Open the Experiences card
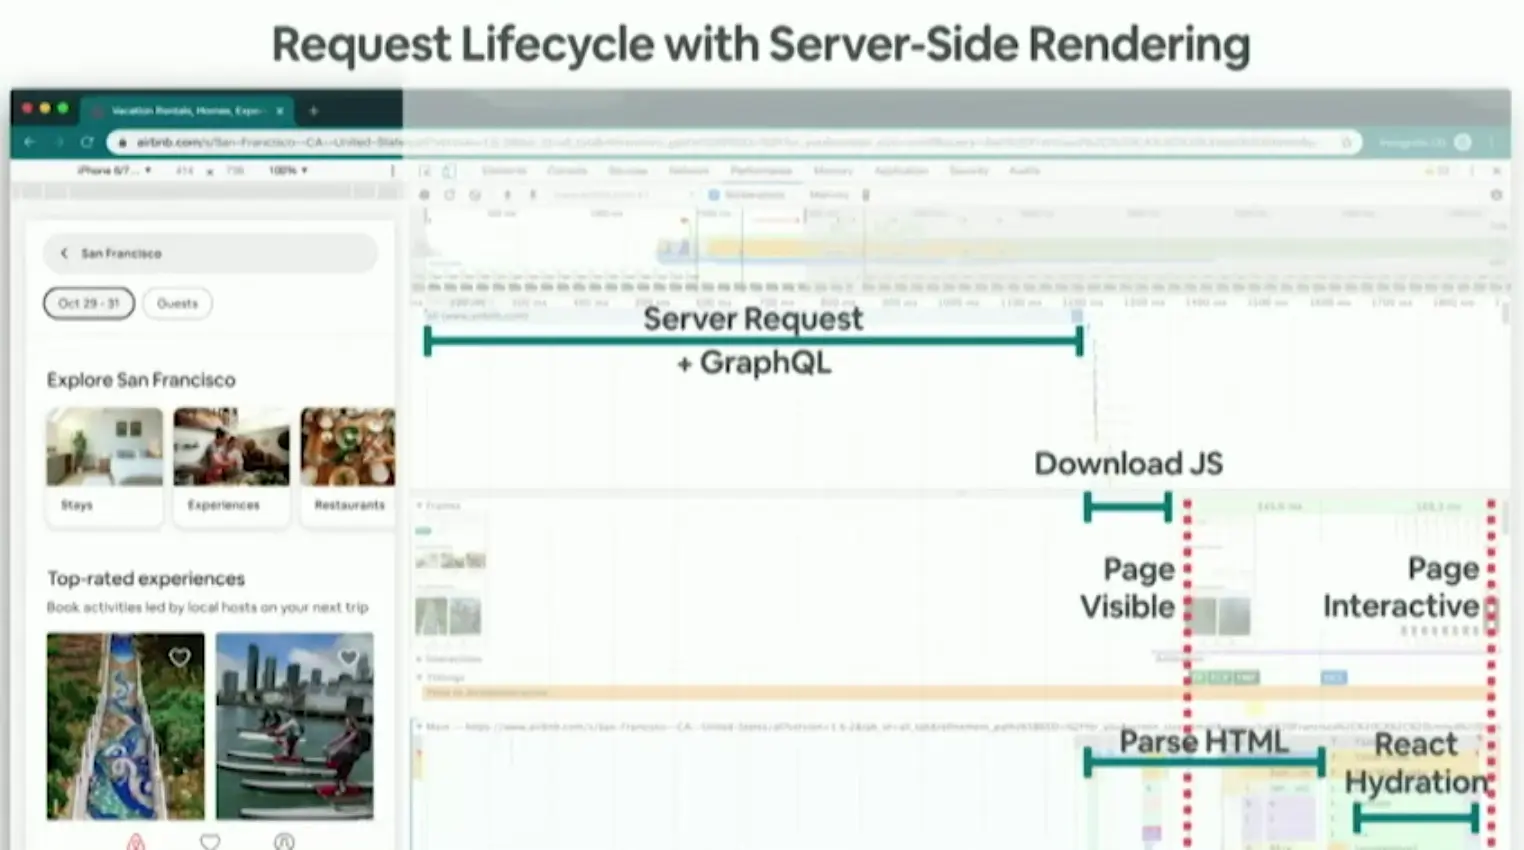The height and width of the screenshot is (850, 1524). (x=231, y=465)
